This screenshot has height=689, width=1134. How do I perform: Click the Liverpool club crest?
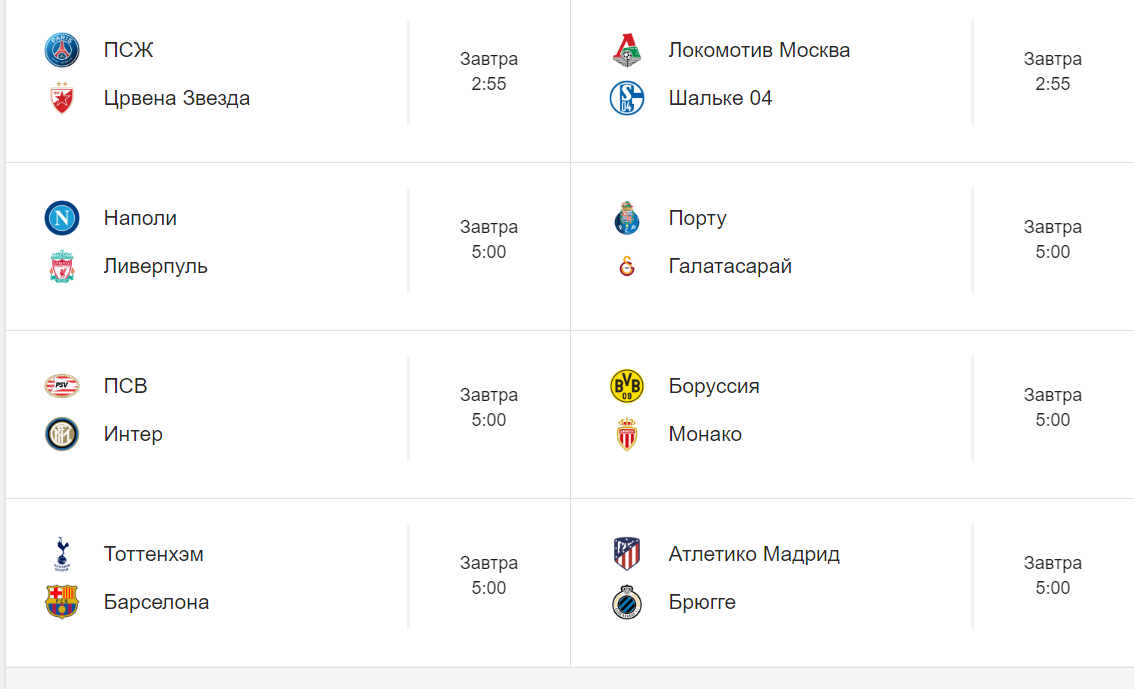tap(62, 266)
